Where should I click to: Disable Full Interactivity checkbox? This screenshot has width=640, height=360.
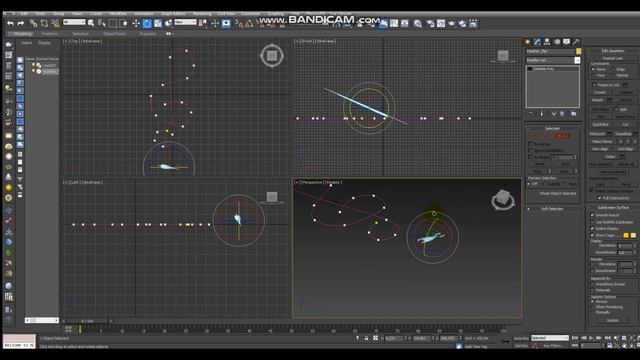pos(599,198)
